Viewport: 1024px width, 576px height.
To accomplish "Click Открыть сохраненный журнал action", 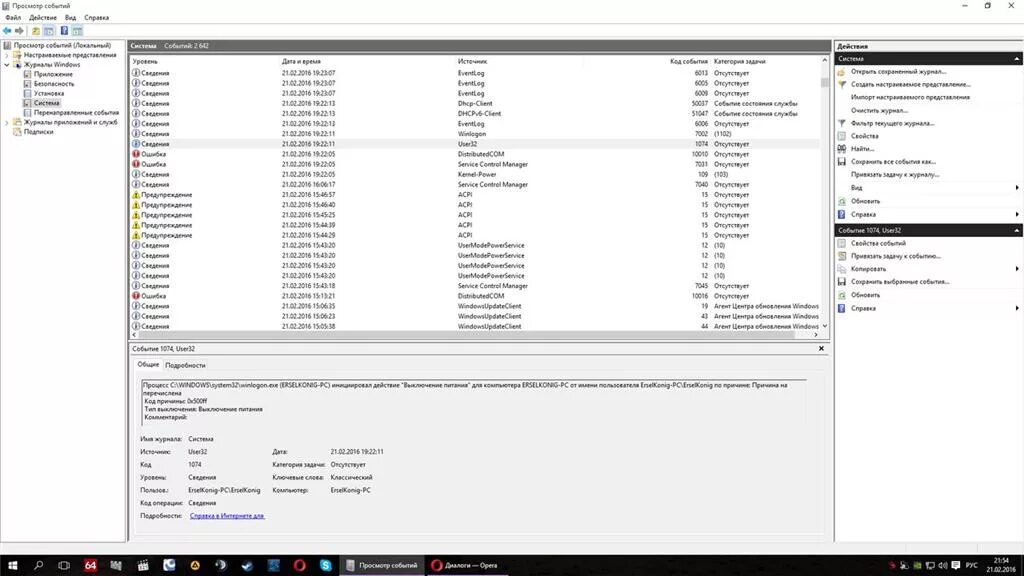I will [x=898, y=72].
